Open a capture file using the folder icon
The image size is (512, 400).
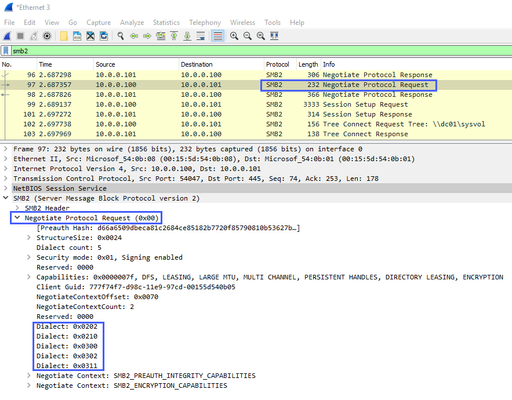64,36
